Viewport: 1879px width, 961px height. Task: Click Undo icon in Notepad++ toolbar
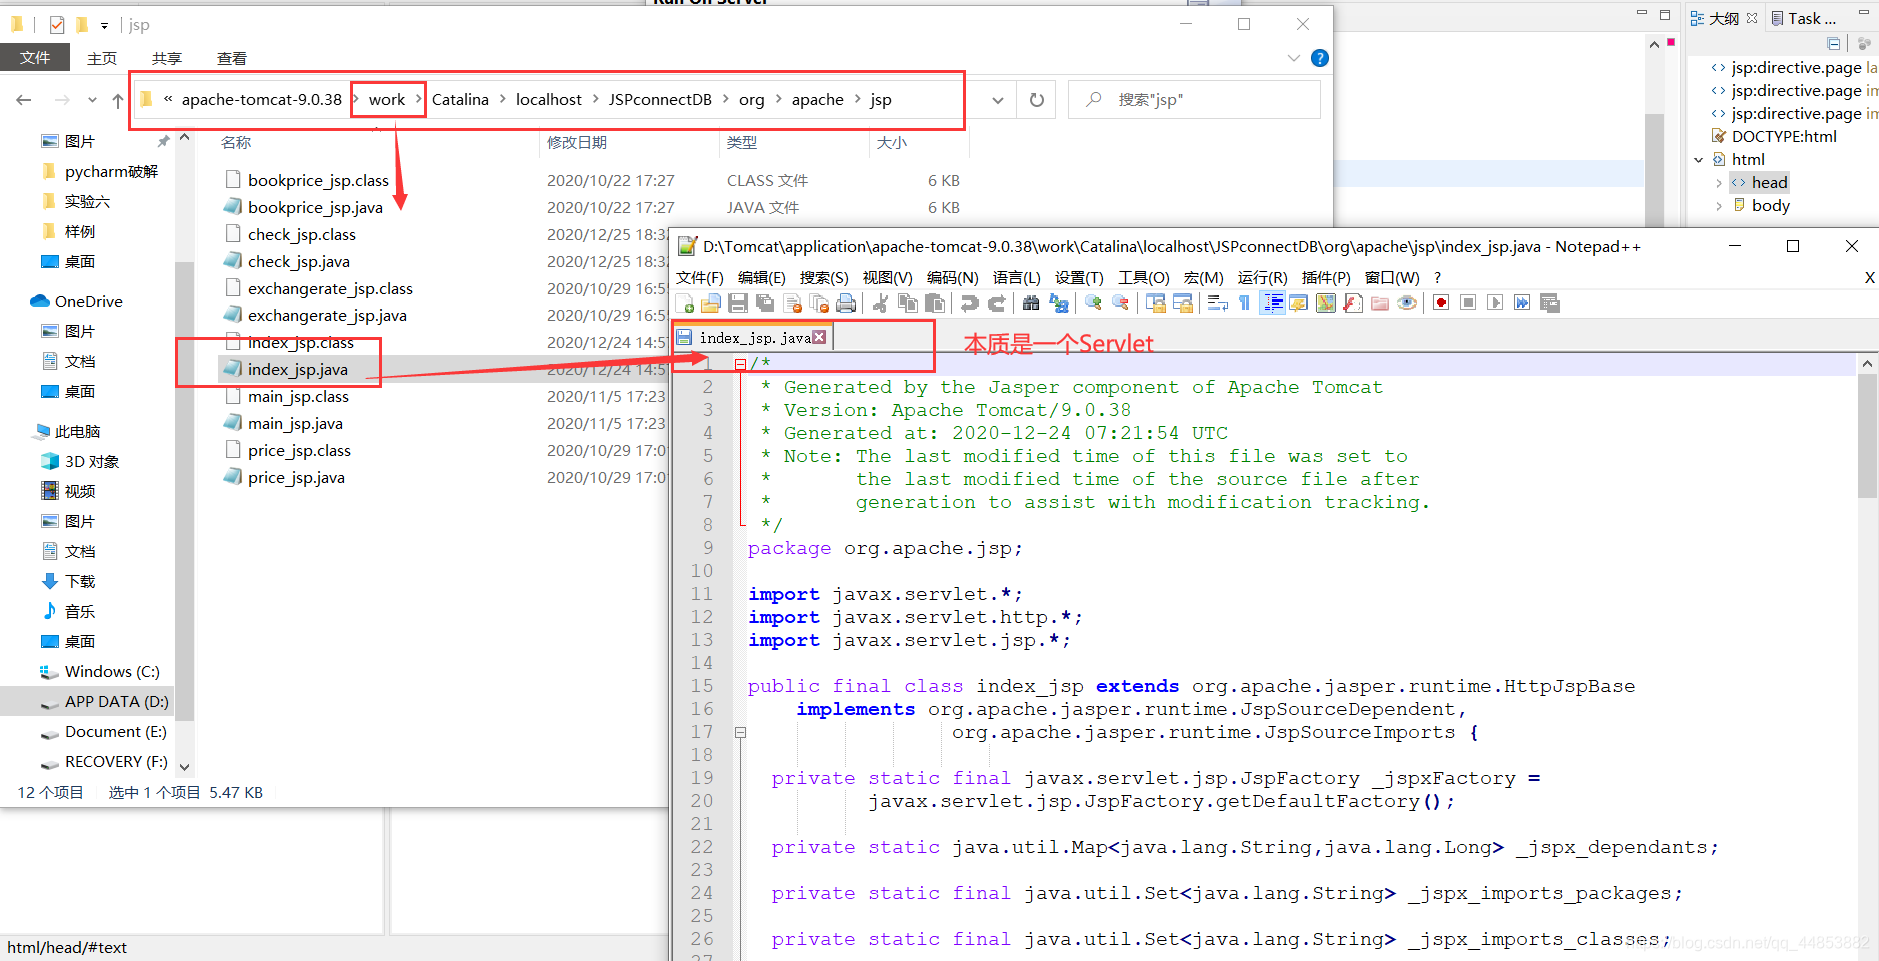969,303
